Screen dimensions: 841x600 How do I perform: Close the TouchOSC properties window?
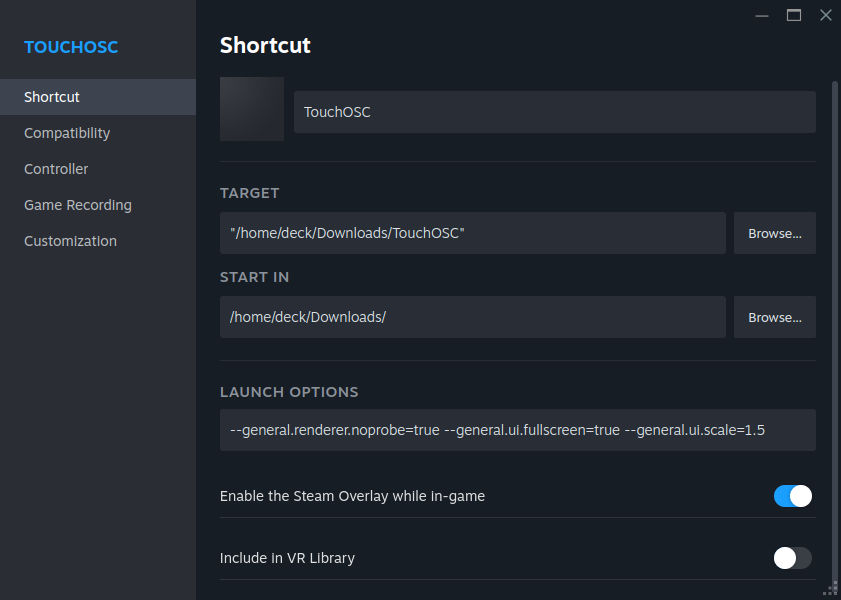click(825, 15)
